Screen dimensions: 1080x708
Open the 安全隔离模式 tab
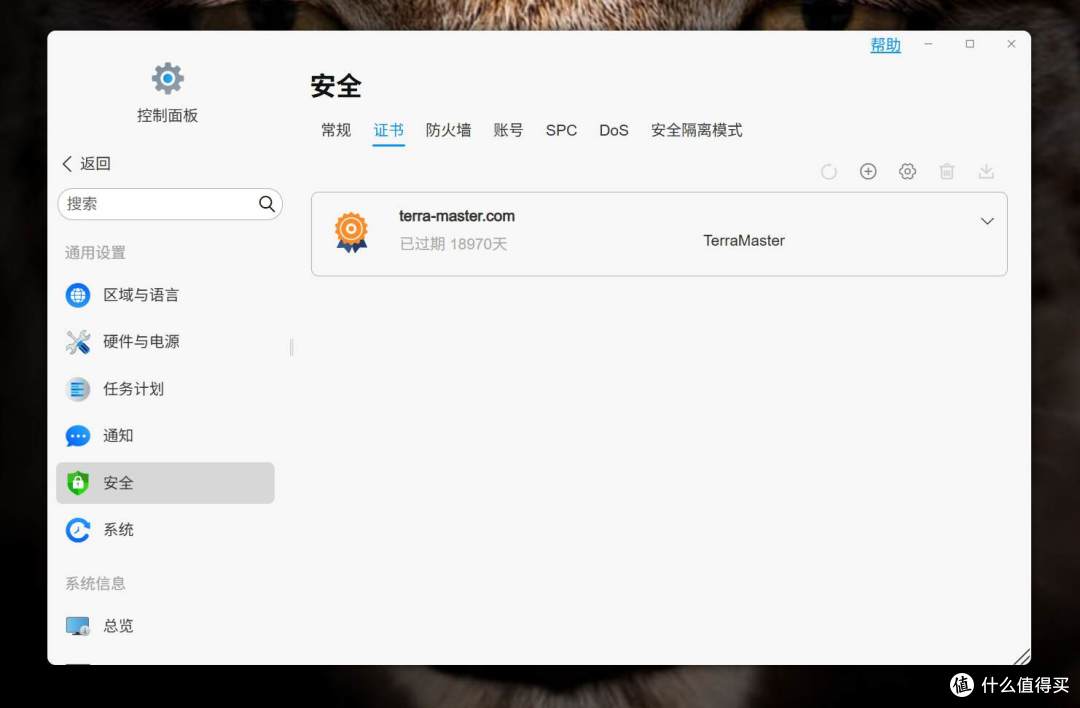pyautogui.click(x=696, y=130)
